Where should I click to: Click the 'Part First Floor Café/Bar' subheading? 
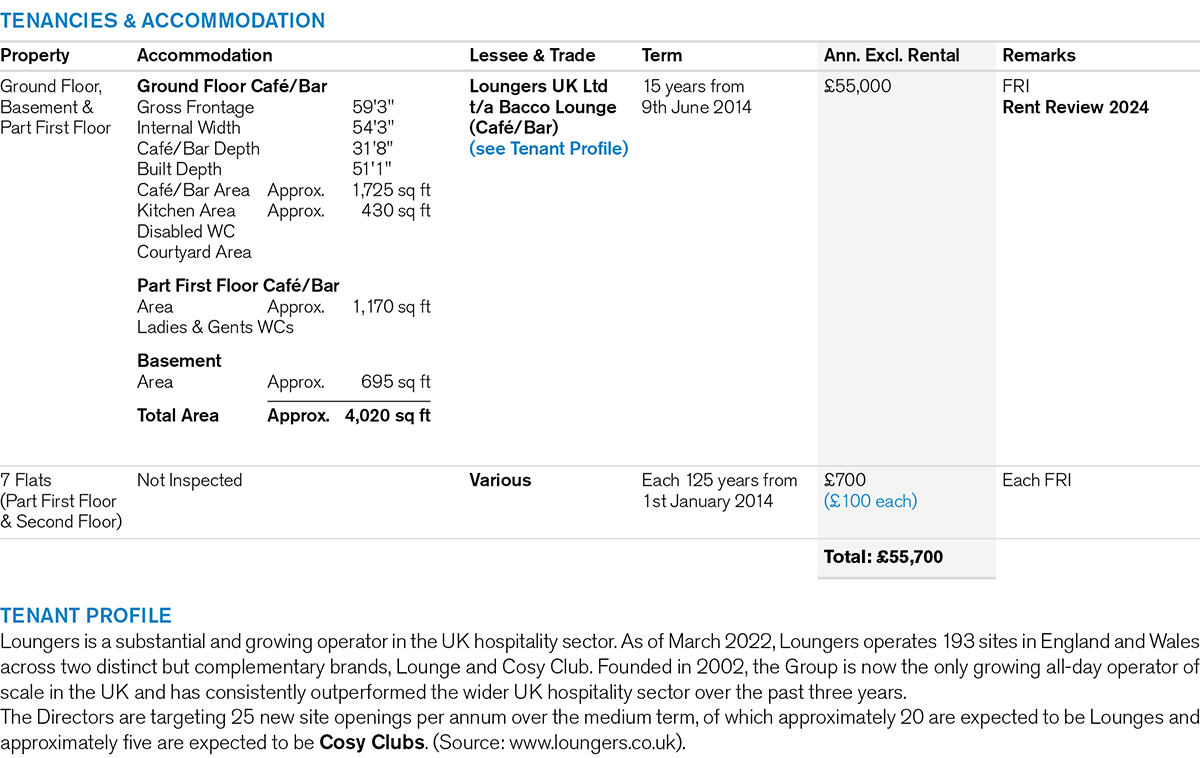(238, 286)
